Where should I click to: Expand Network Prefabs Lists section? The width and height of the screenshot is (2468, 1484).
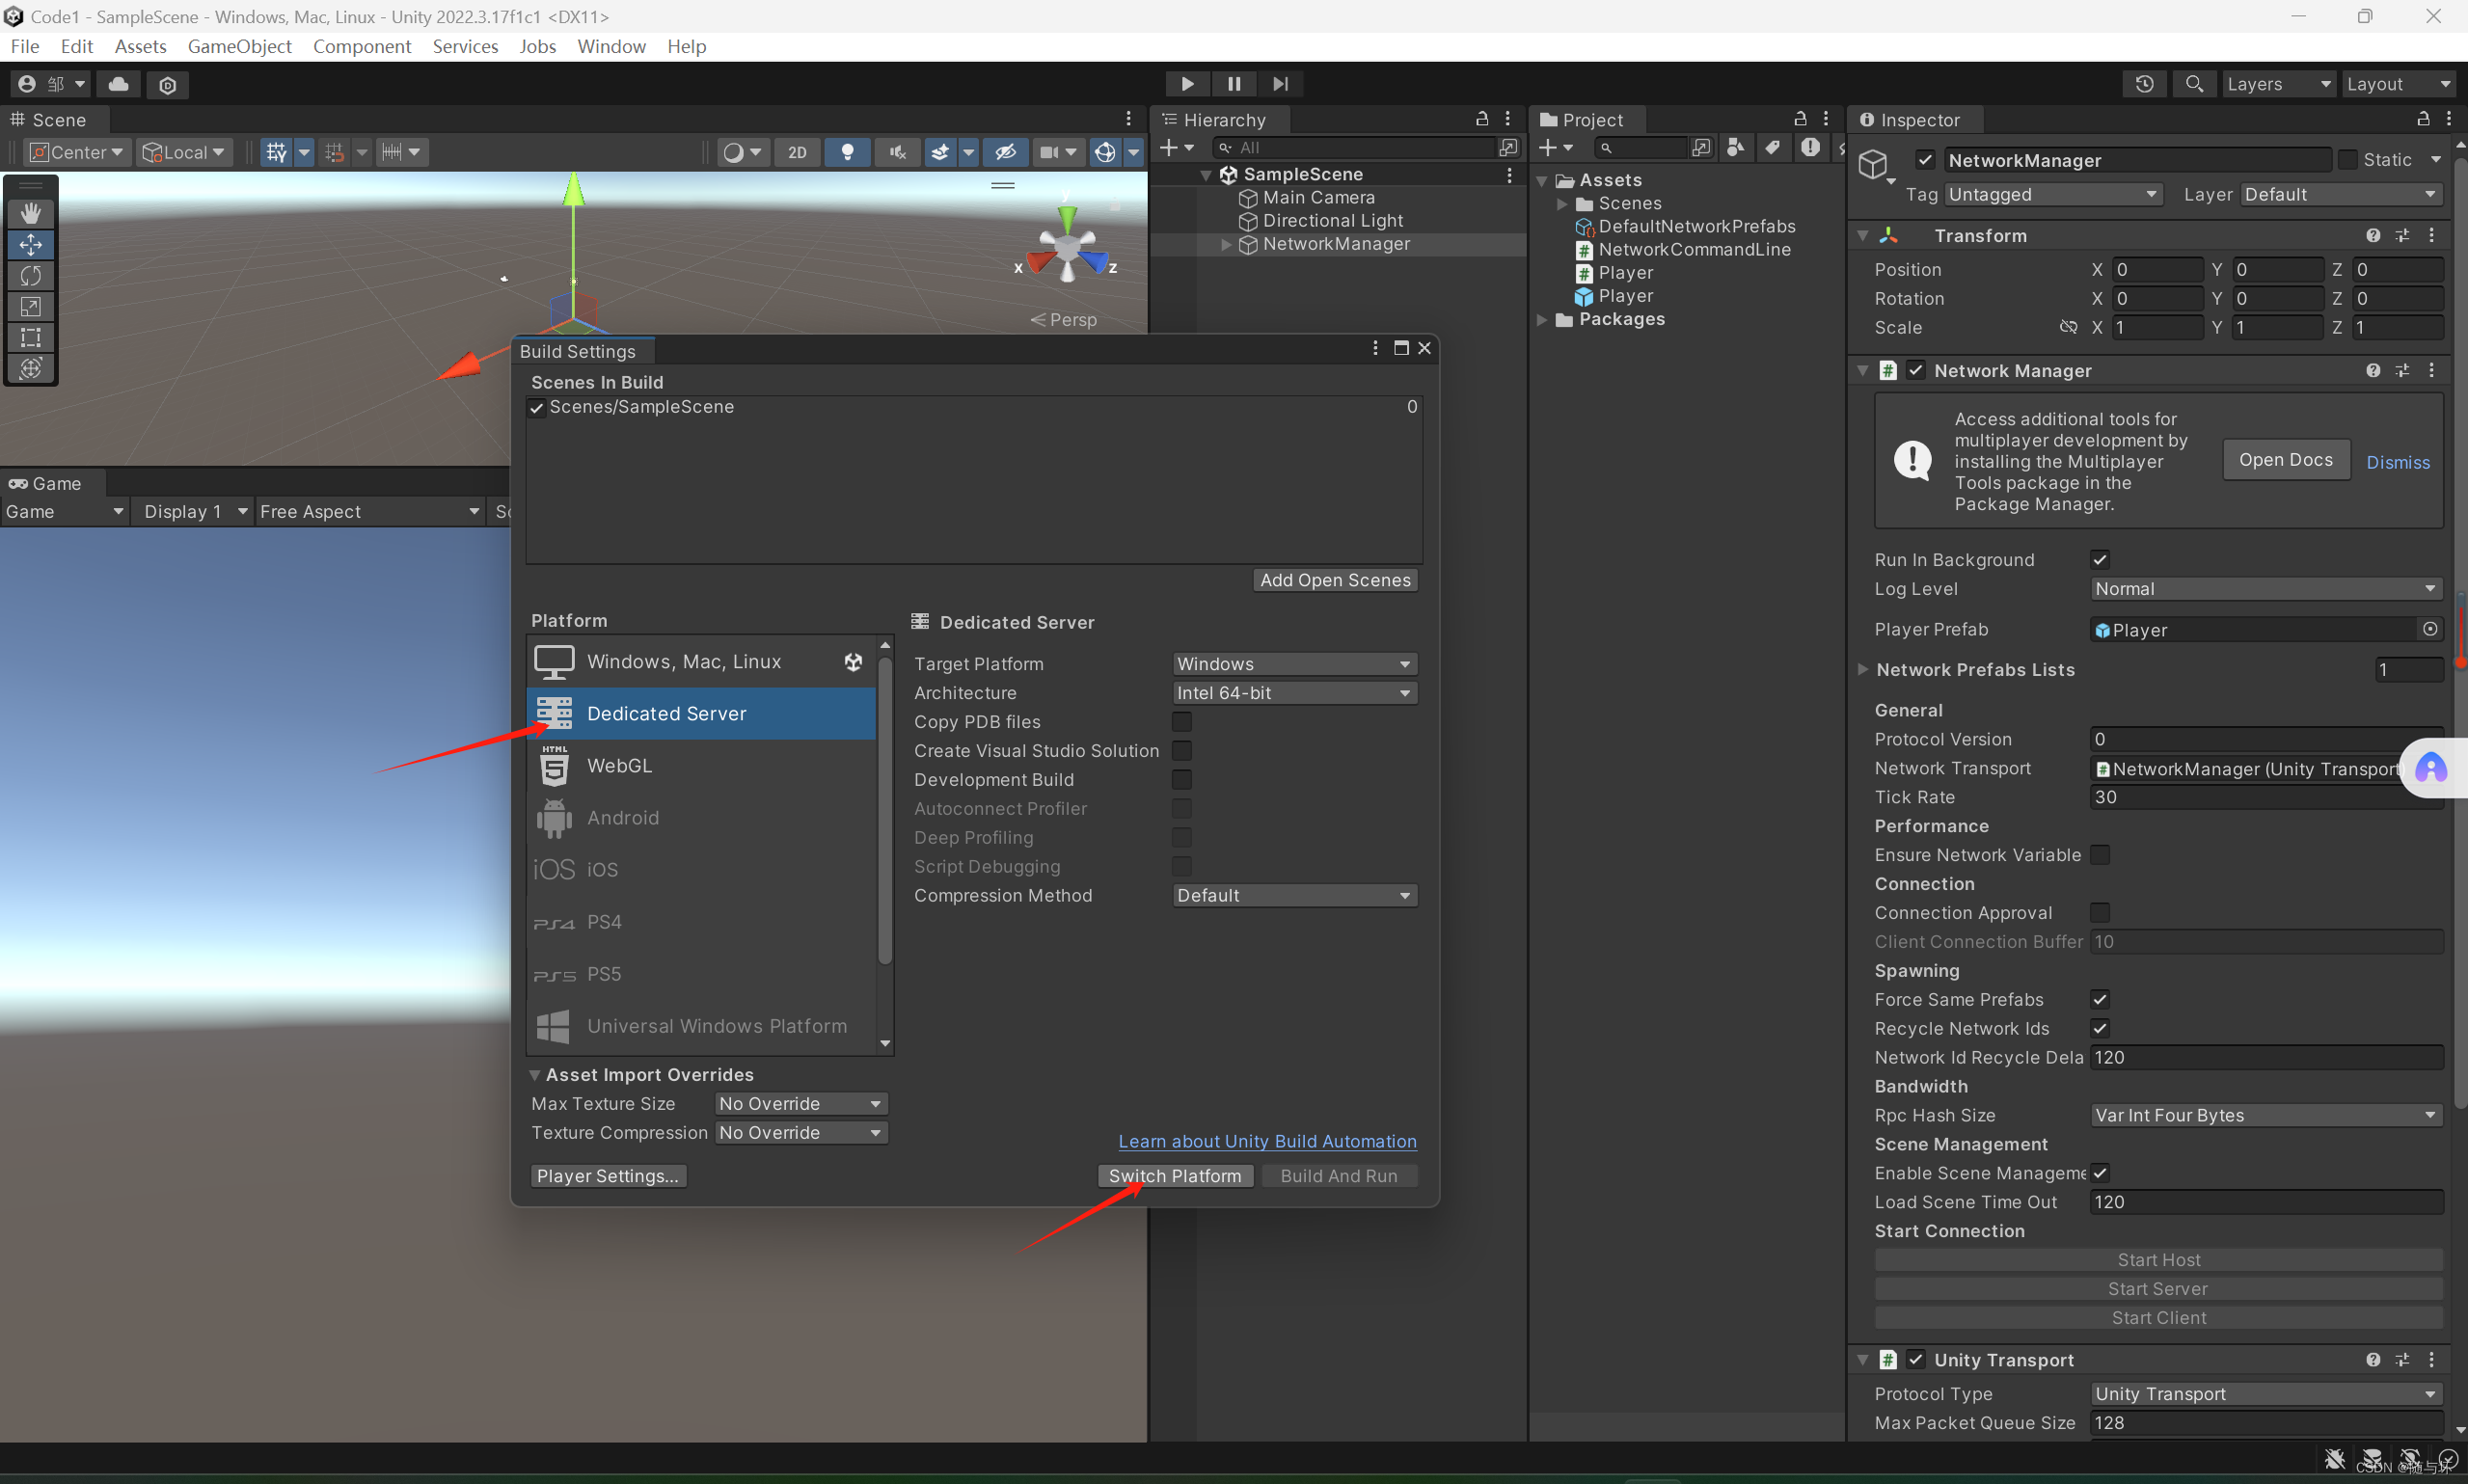click(1862, 669)
